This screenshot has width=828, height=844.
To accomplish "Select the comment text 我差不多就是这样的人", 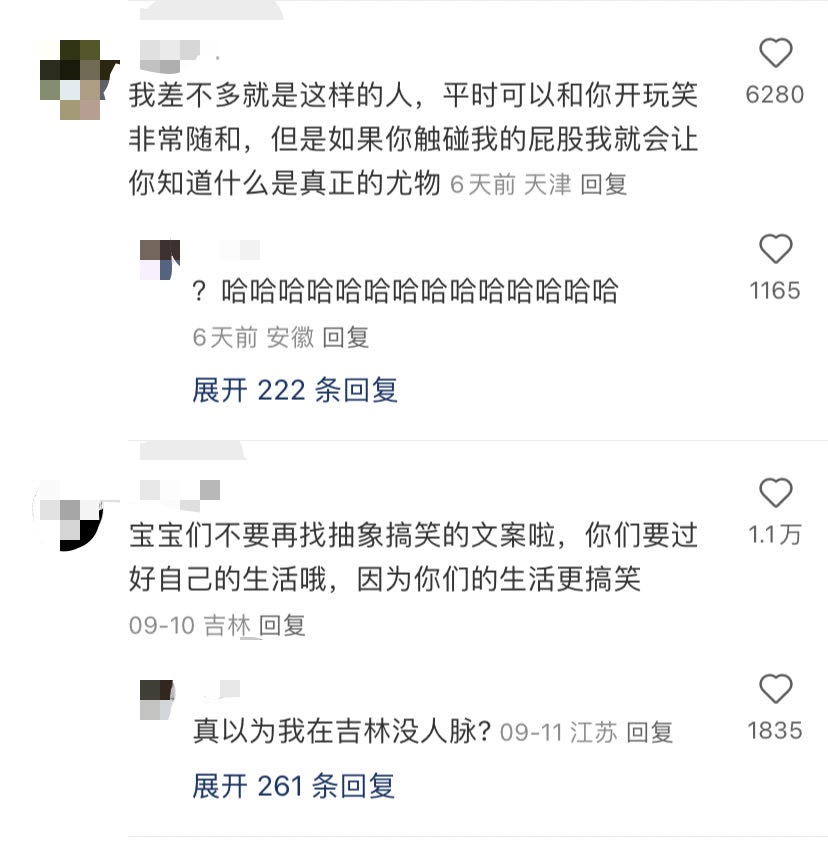I will (x=271, y=95).
